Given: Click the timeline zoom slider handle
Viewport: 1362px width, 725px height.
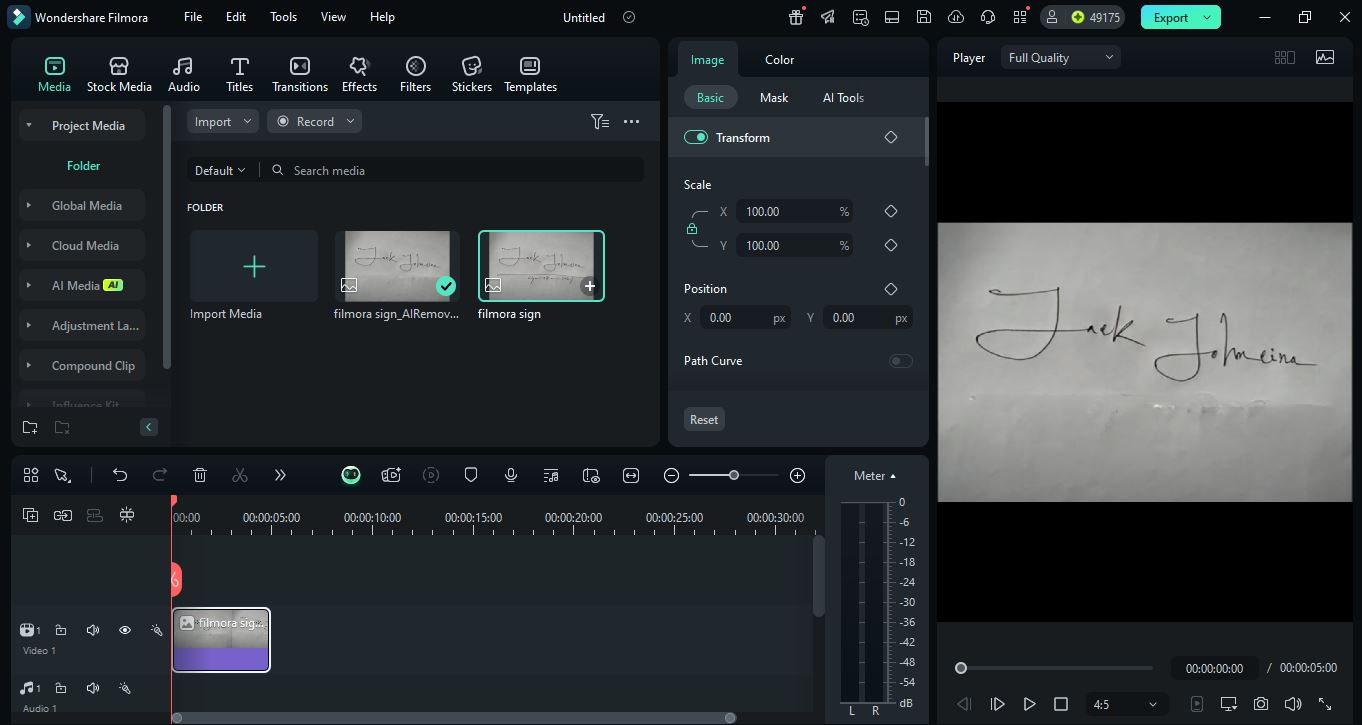Looking at the screenshot, I should click(734, 475).
